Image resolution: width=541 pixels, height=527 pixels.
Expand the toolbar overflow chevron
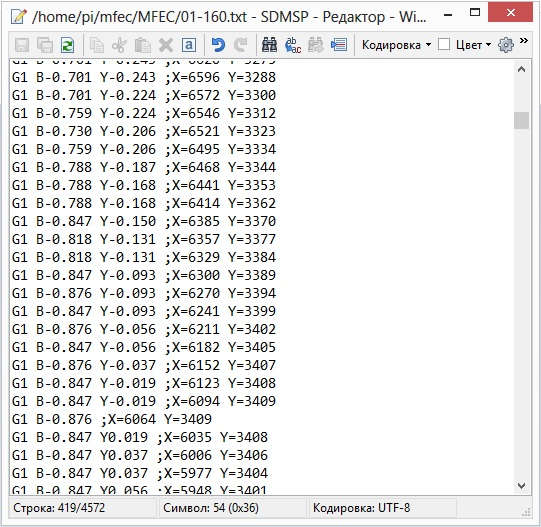(x=524, y=41)
